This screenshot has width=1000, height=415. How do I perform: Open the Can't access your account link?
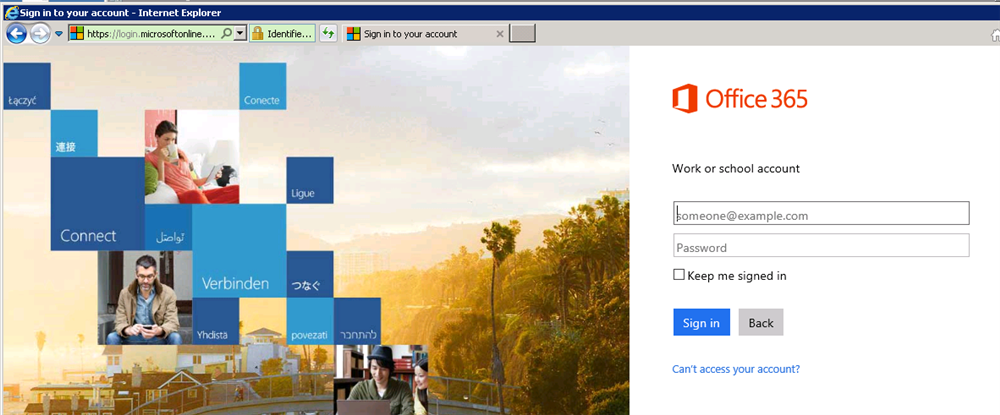pyautogui.click(x=736, y=369)
